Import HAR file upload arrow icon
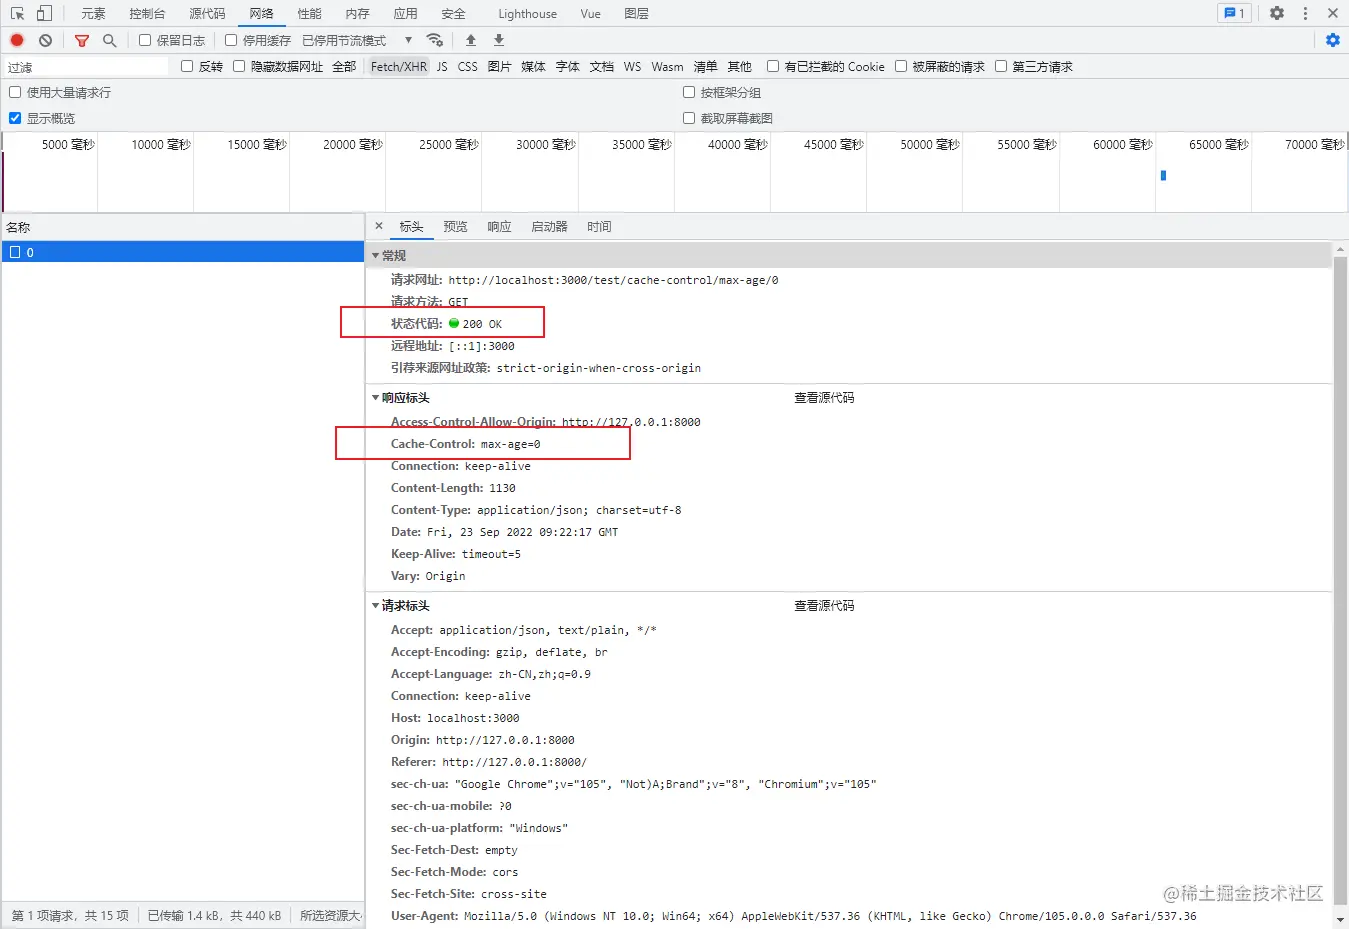The width and height of the screenshot is (1349, 929). [x=471, y=40]
